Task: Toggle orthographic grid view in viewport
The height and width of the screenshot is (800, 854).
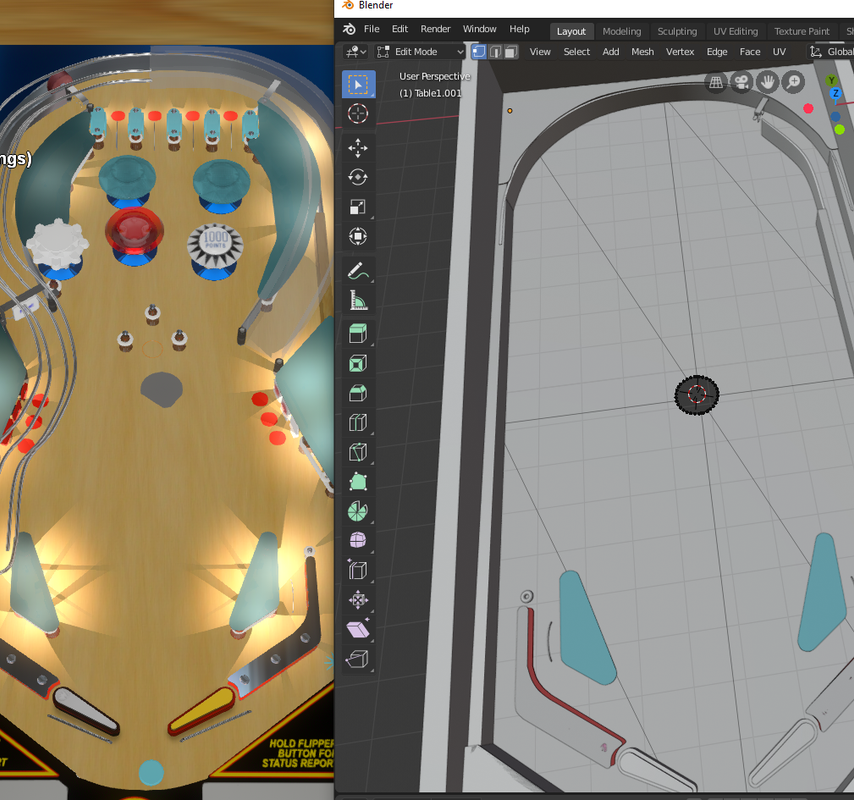Action: tap(716, 82)
